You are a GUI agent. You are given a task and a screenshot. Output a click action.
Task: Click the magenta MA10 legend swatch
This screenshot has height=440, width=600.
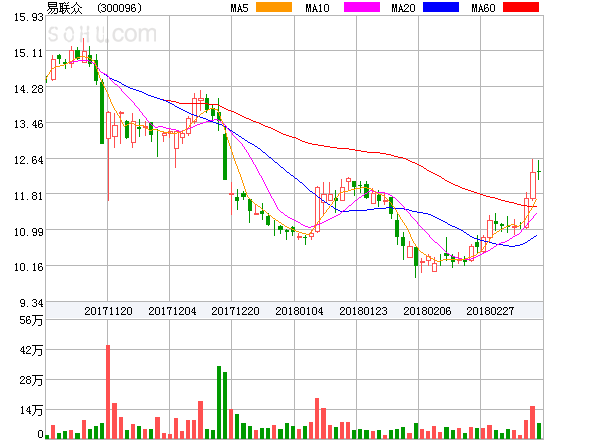pyautogui.click(x=362, y=7)
